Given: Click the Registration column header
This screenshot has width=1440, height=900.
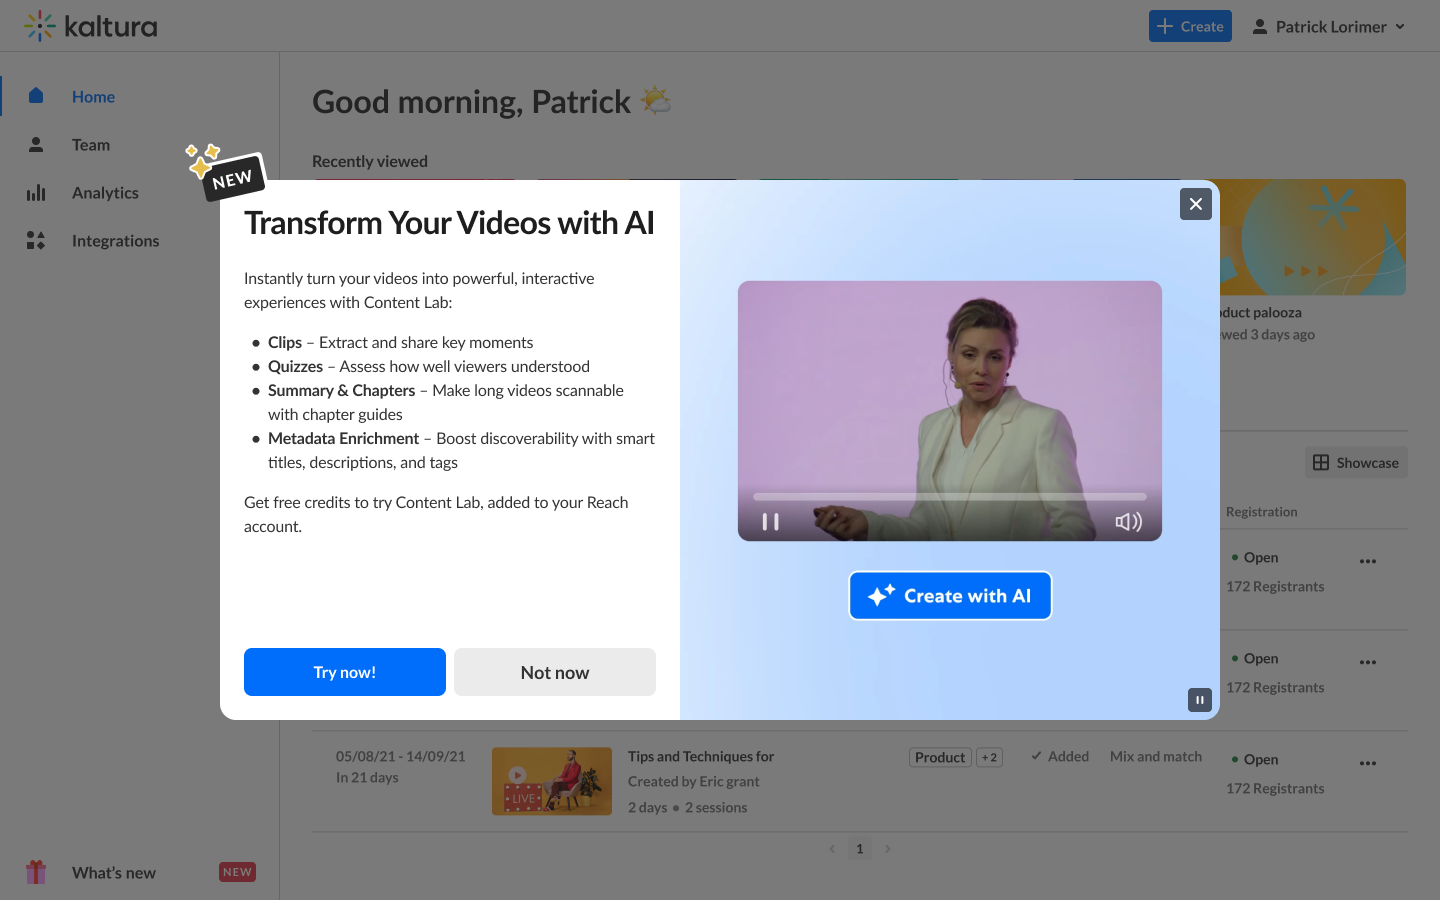Looking at the screenshot, I should pos(1262,511).
